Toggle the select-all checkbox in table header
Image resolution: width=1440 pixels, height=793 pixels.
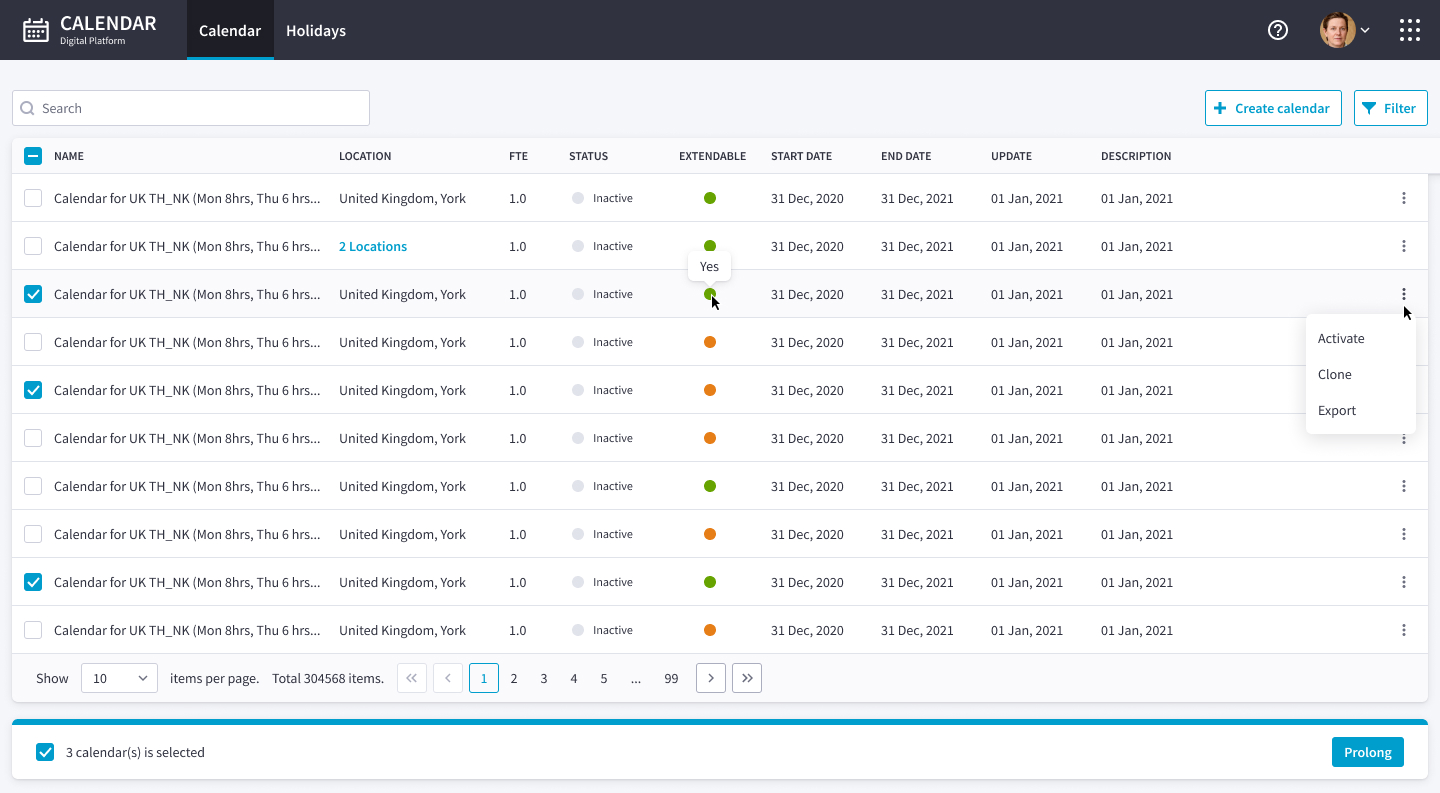pyautogui.click(x=33, y=156)
